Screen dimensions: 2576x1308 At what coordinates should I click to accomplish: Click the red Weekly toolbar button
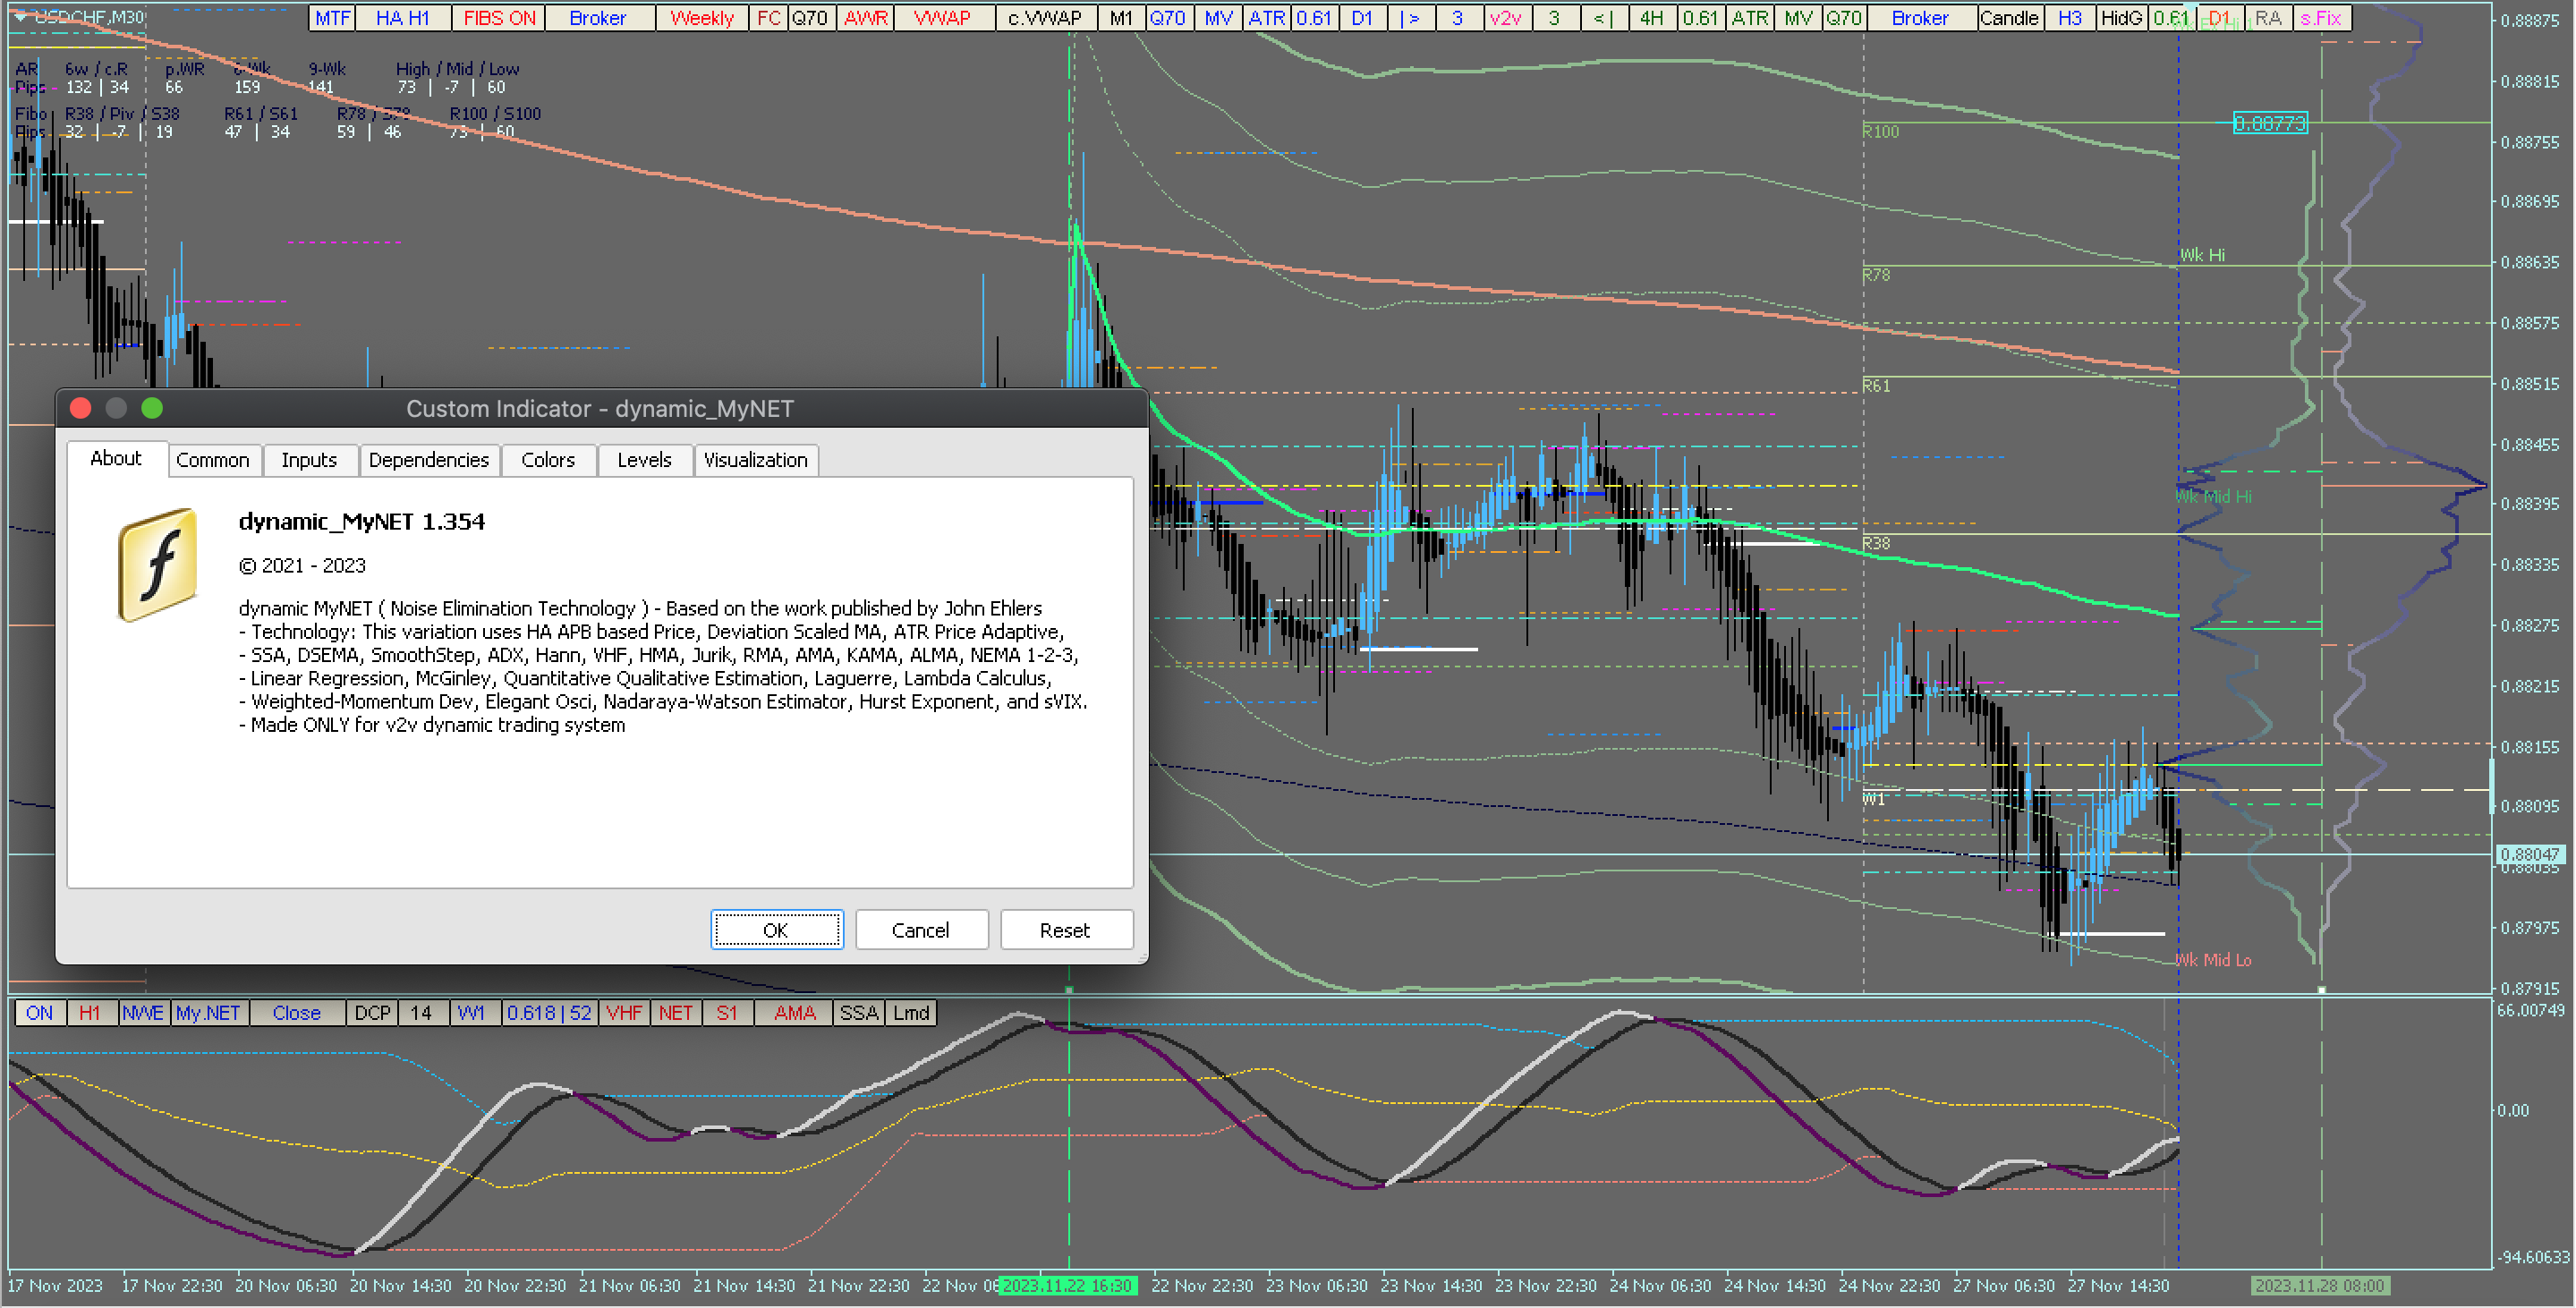pyautogui.click(x=701, y=18)
